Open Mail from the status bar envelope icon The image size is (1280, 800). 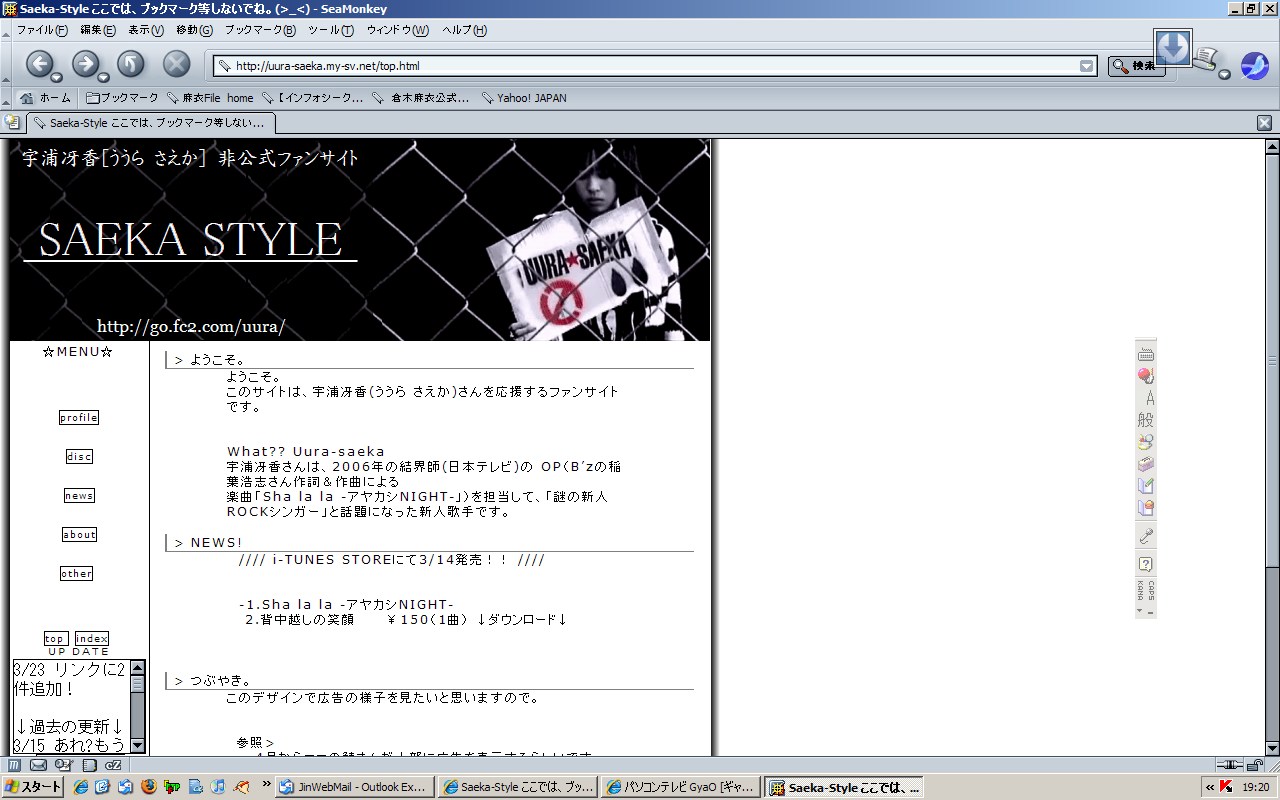(x=38, y=765)
